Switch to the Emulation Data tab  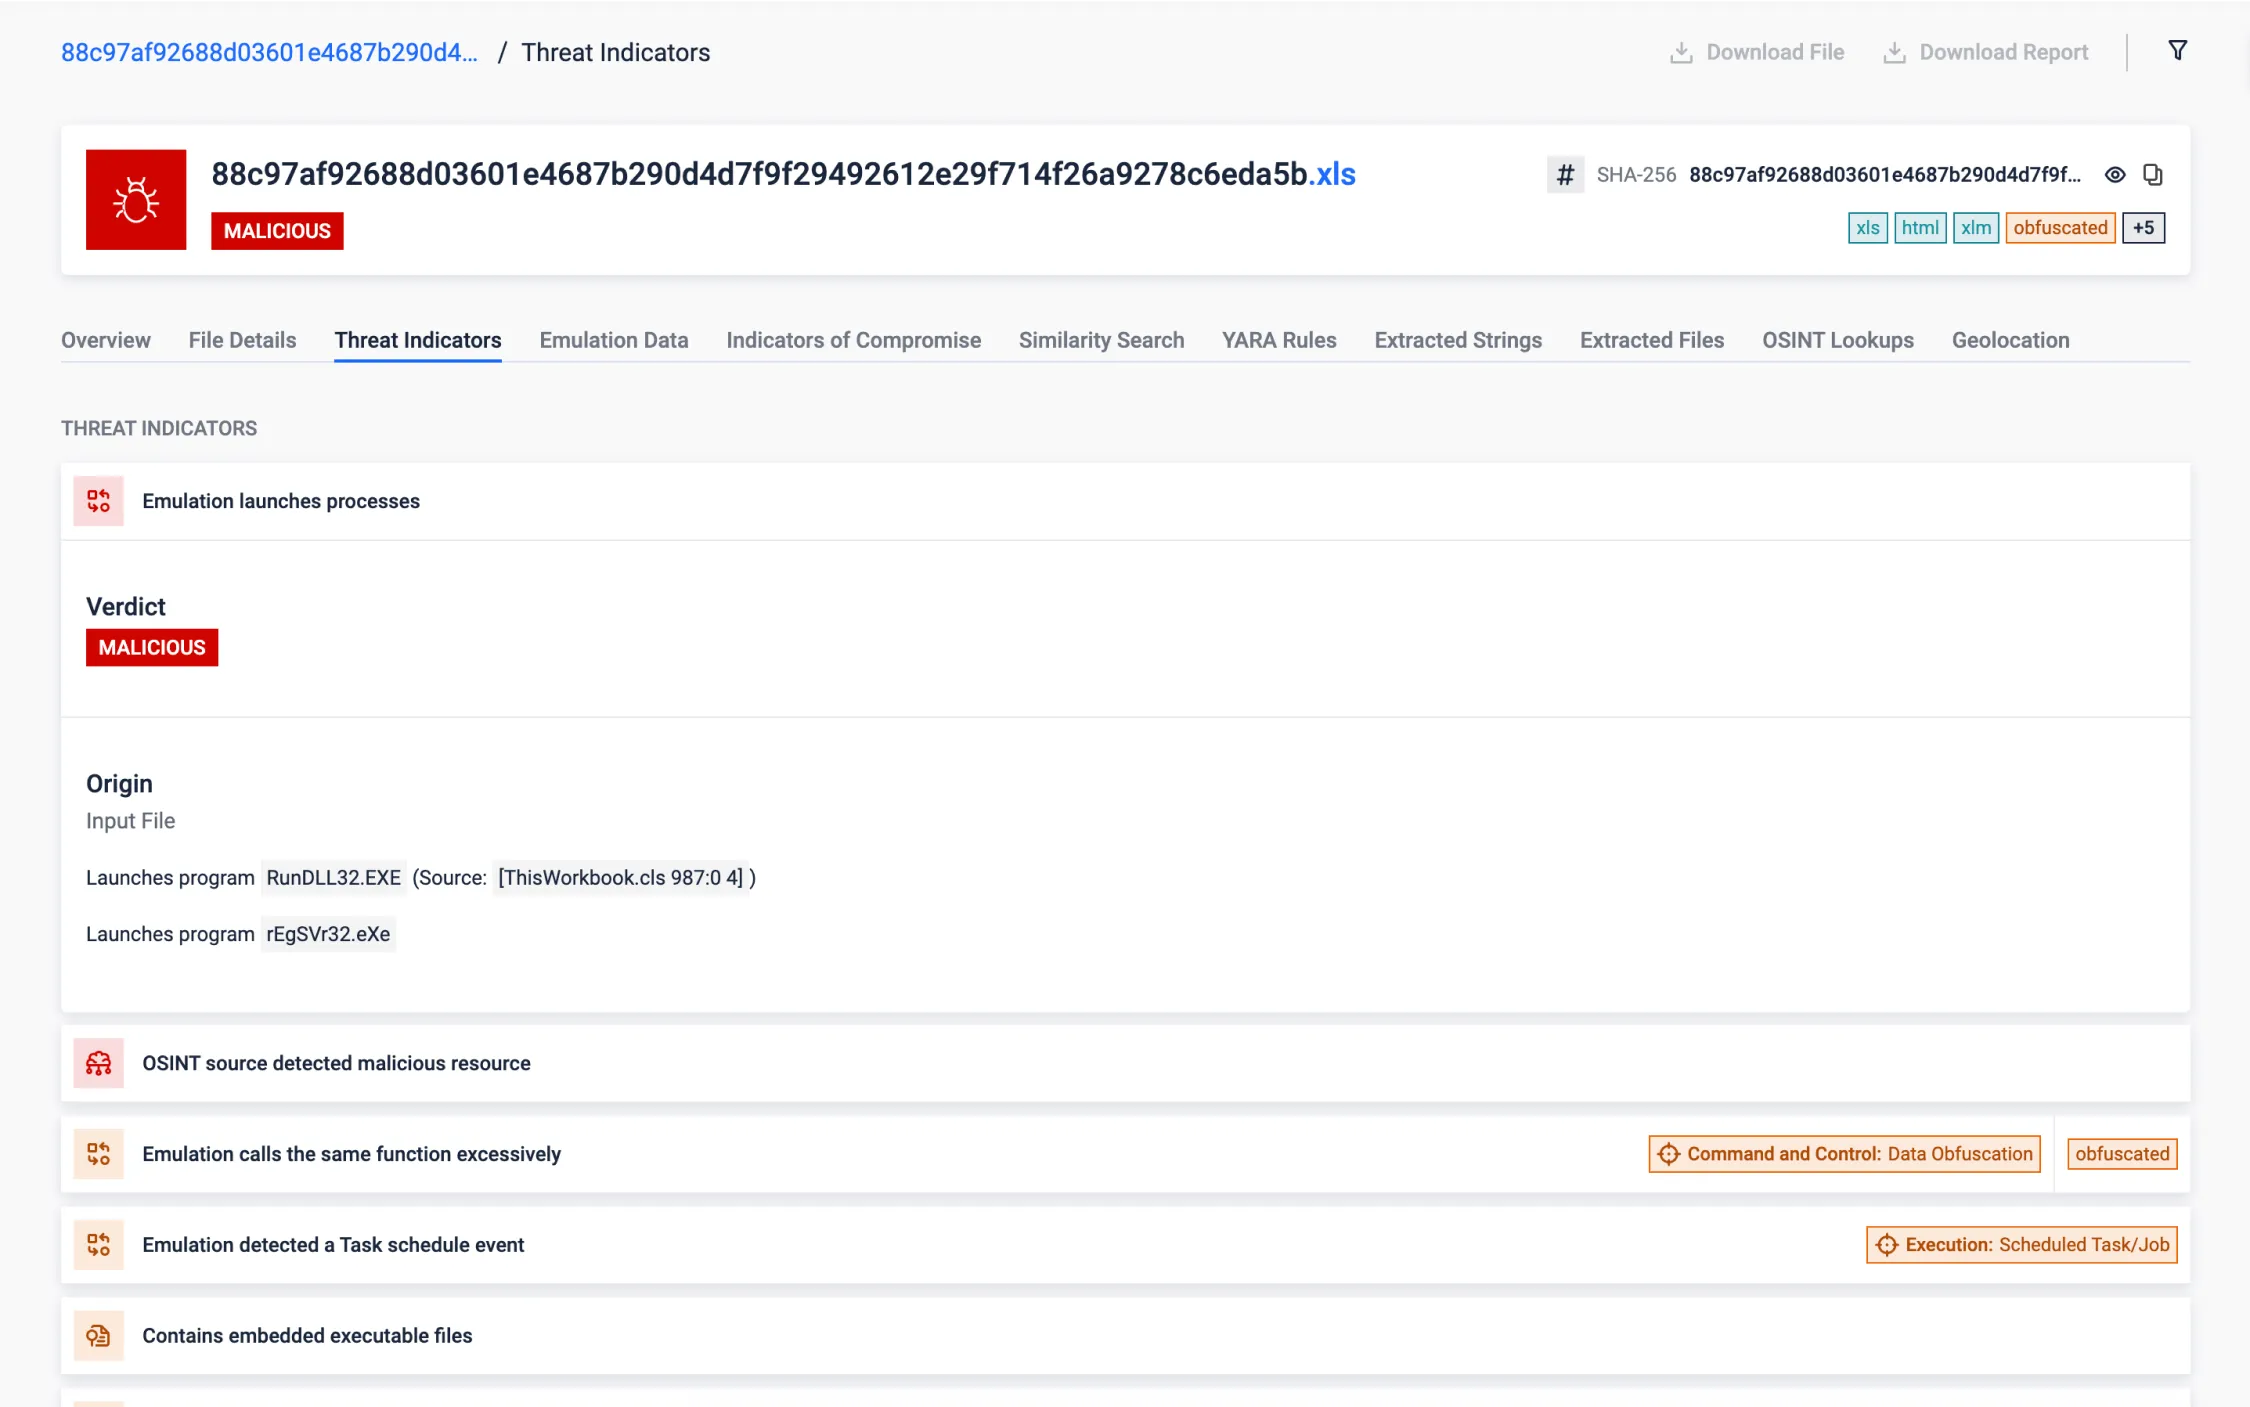click(614, 340)
